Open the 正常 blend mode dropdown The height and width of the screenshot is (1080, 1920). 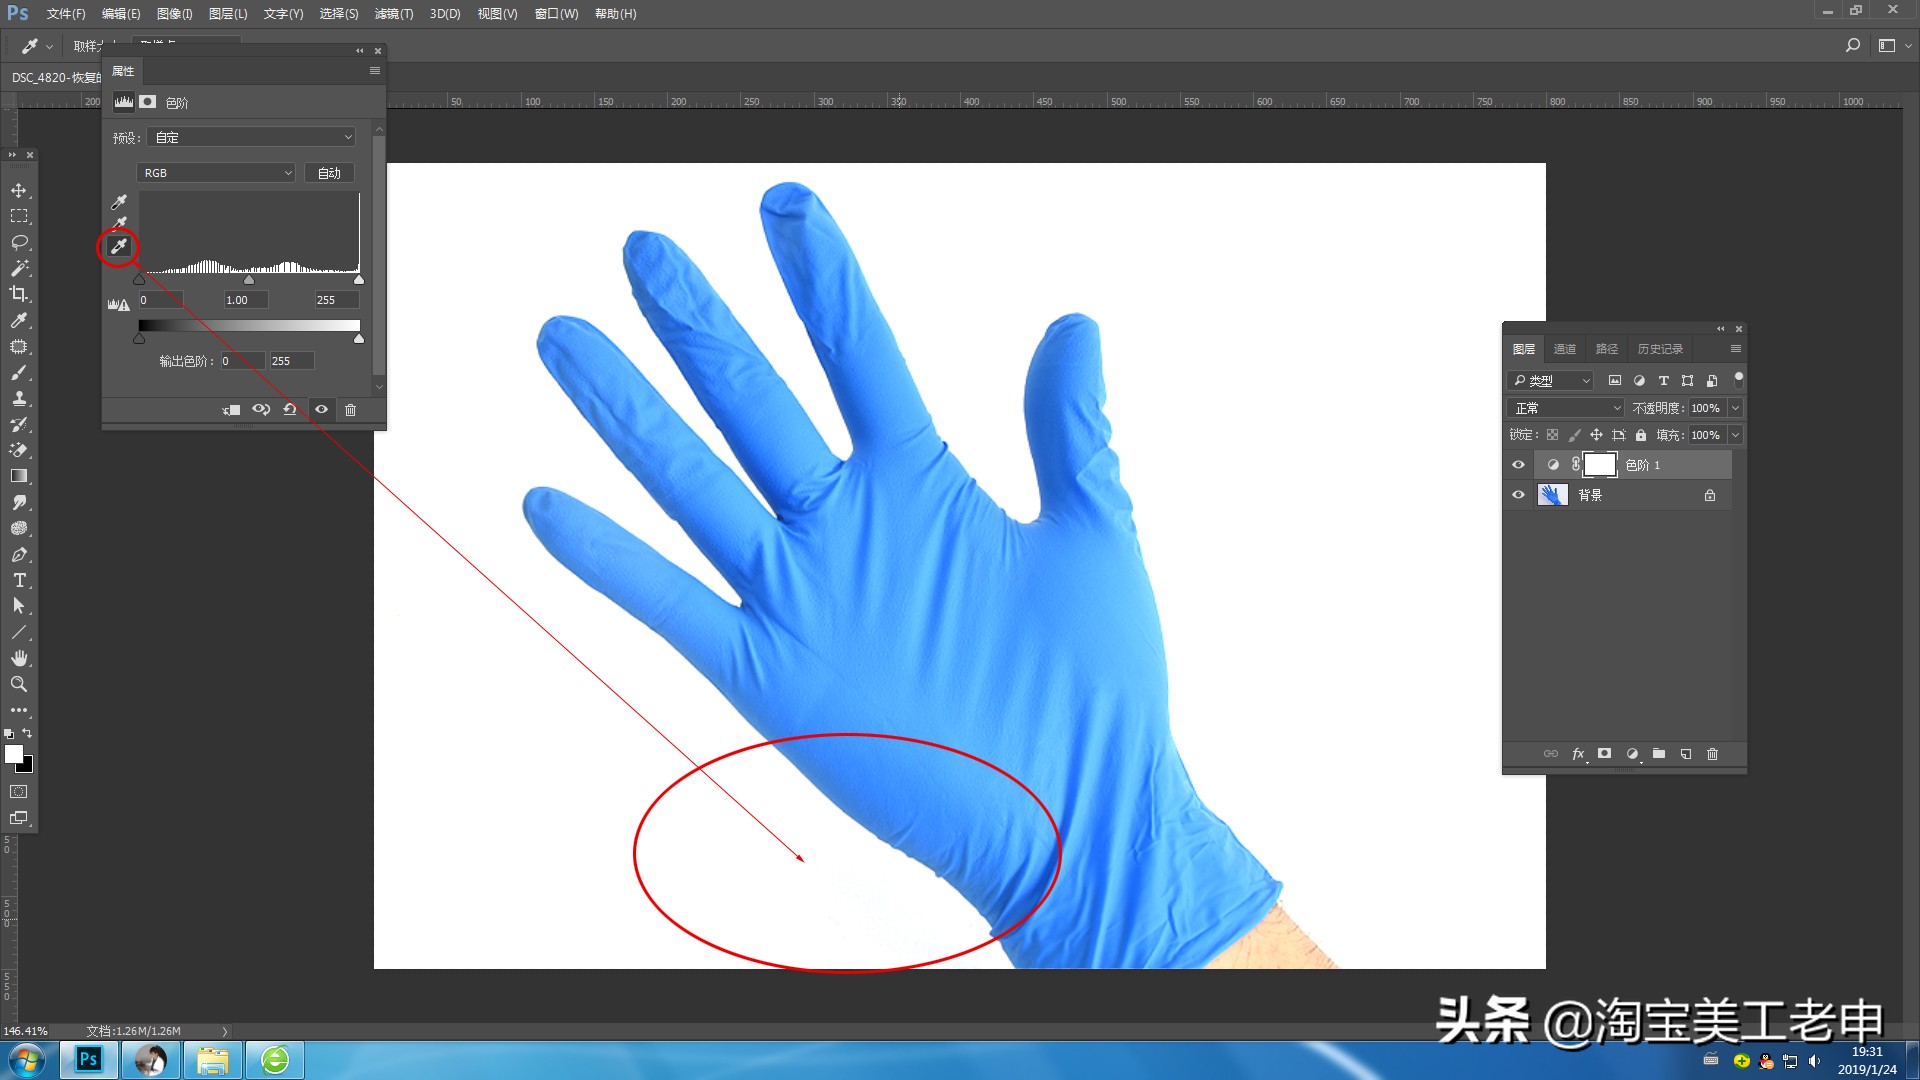tap(1565, 408)
